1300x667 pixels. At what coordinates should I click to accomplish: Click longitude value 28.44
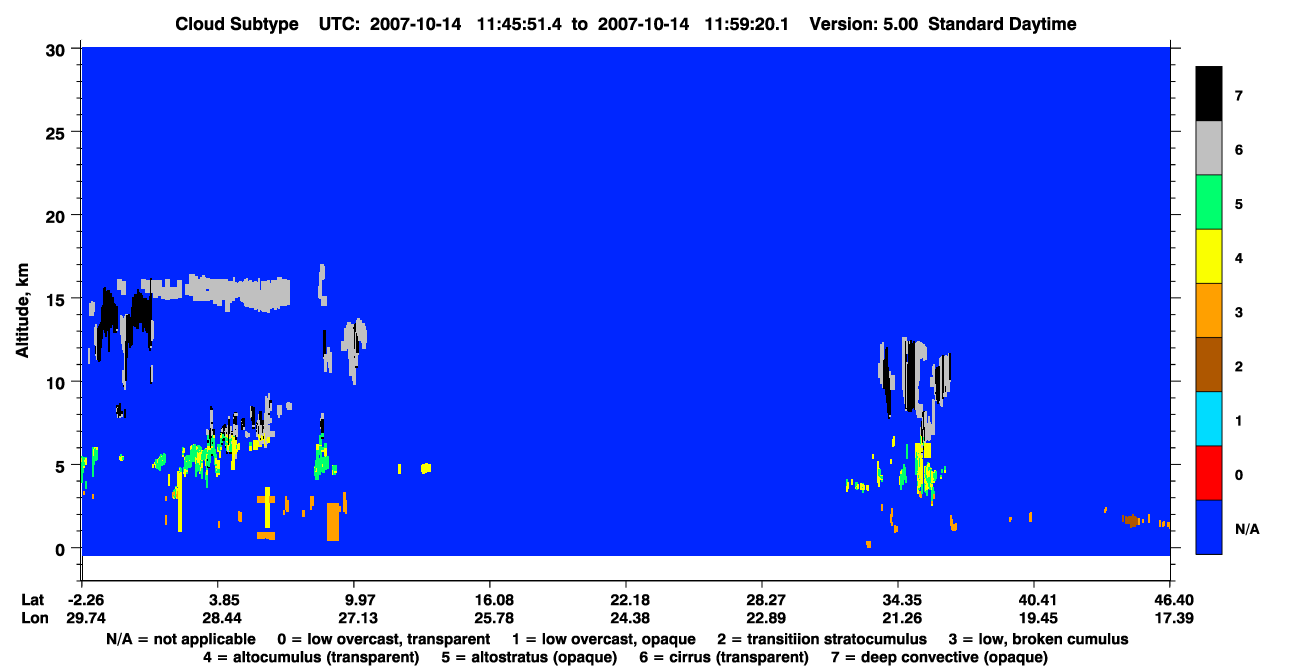[x=220, y=617]
